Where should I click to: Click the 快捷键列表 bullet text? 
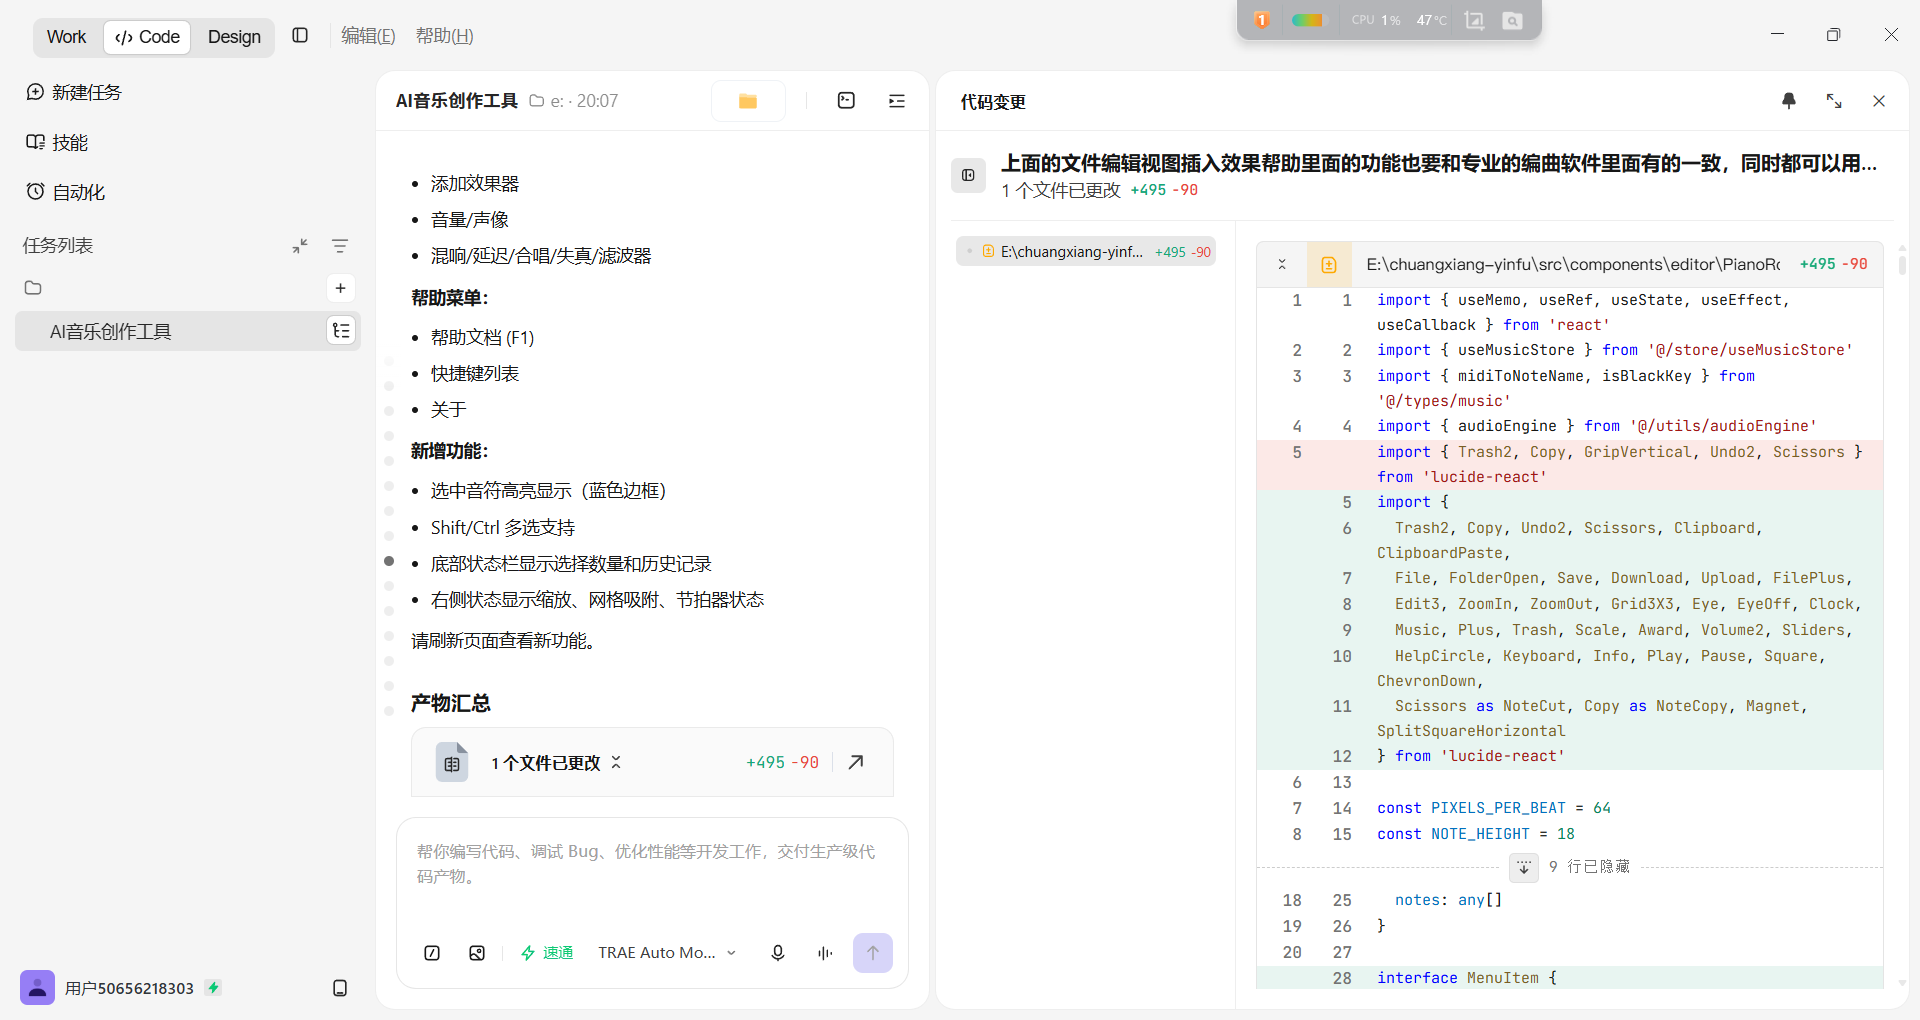pos(475,374)
